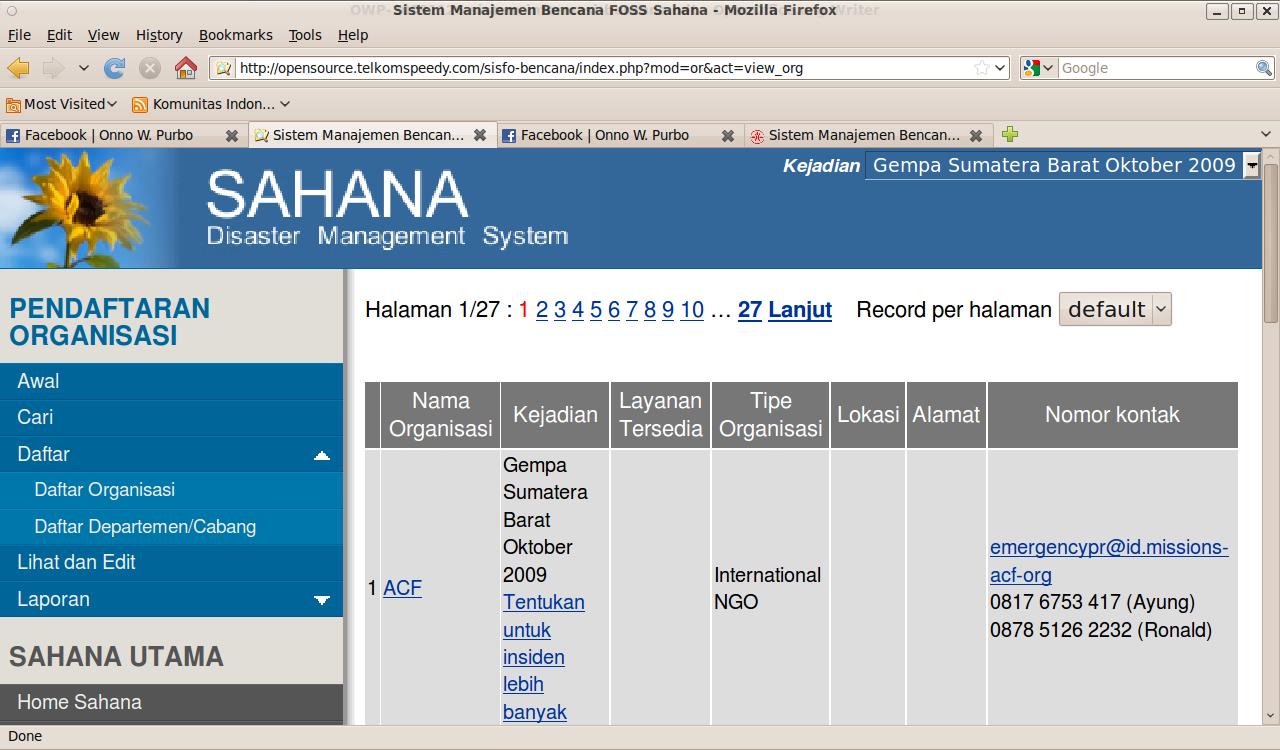Click the search magnifier icon
This screenshot has width=1280, height=750.
(1264, 68)
